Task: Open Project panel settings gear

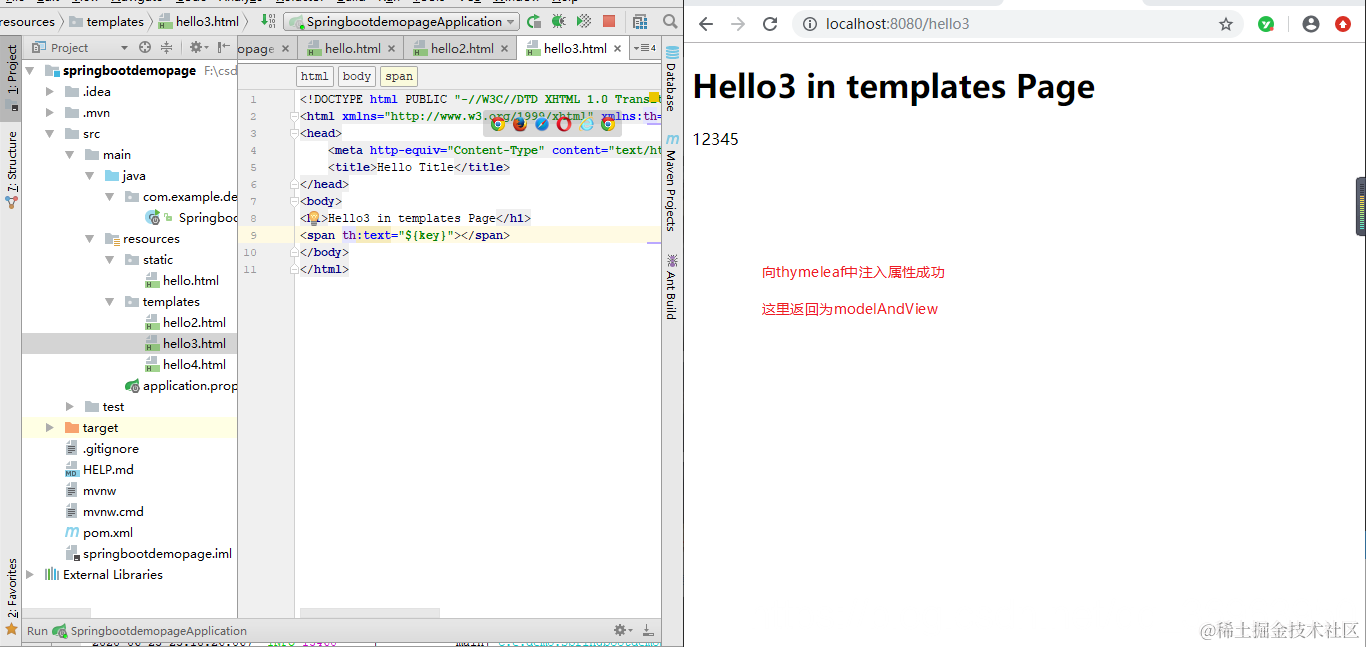Action: [197, 47]
